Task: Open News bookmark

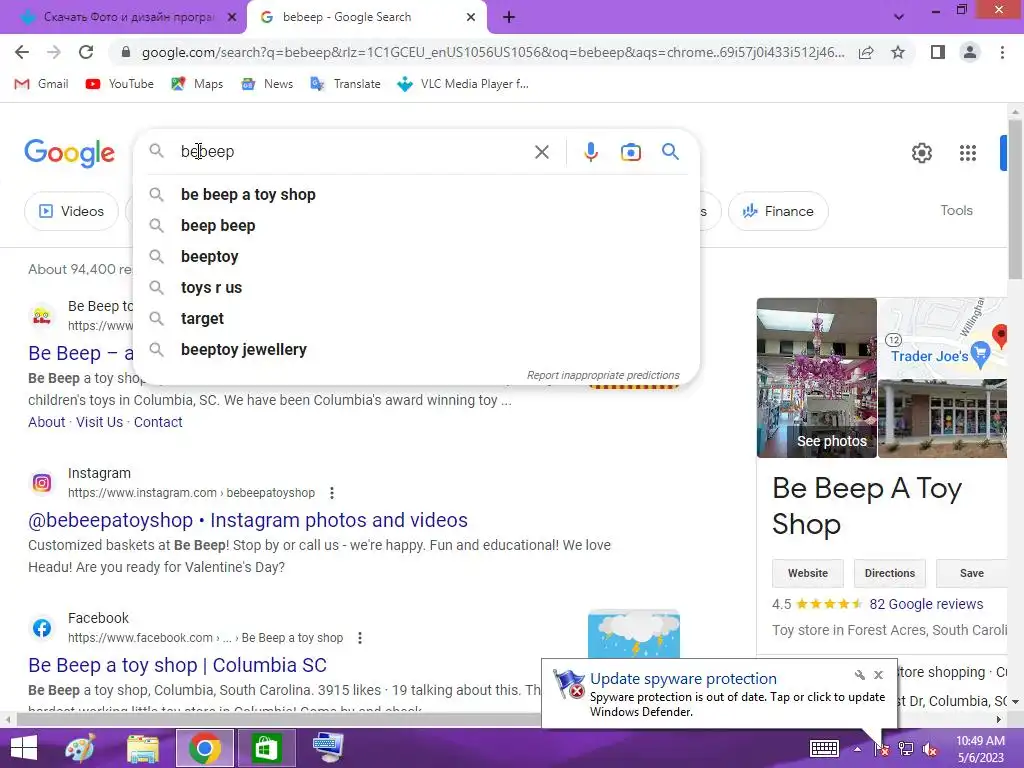Action: point(267,84)
